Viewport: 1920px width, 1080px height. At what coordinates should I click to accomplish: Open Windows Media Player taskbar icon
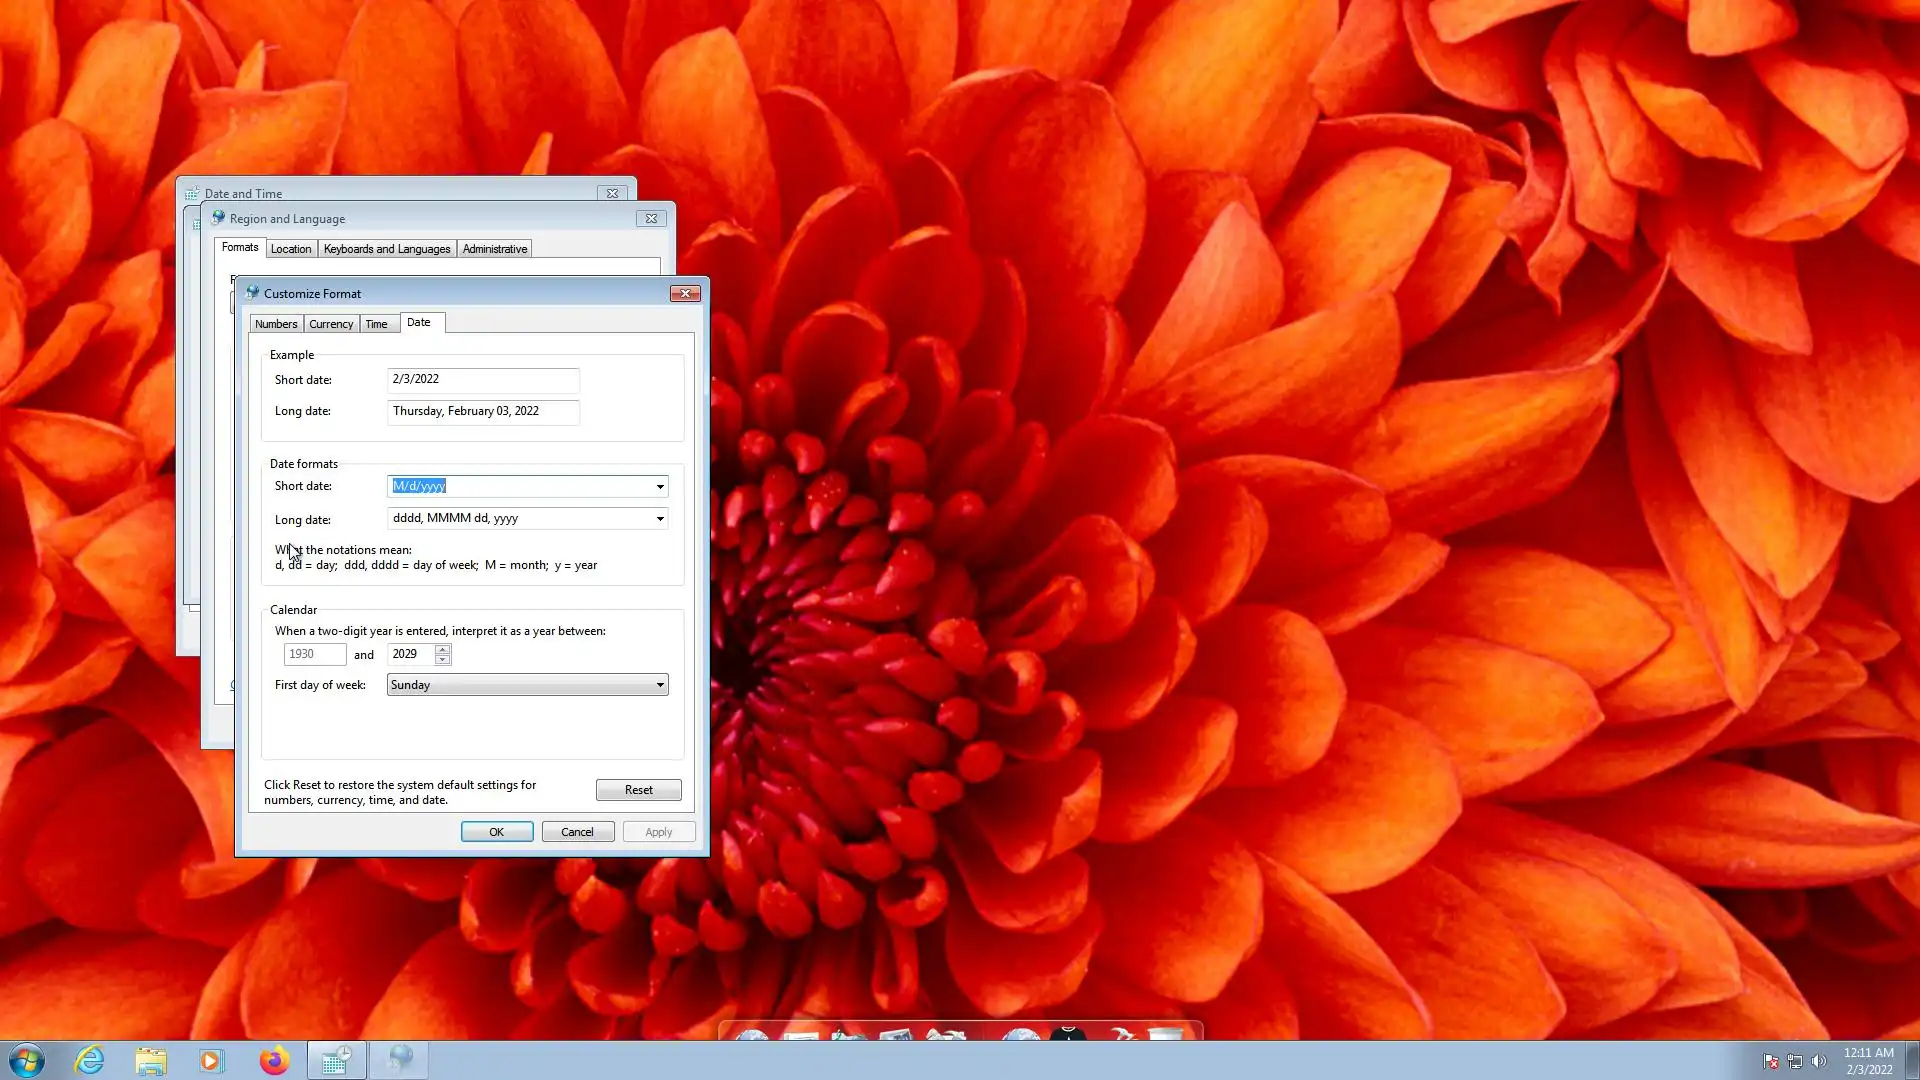click(212, 1060)
